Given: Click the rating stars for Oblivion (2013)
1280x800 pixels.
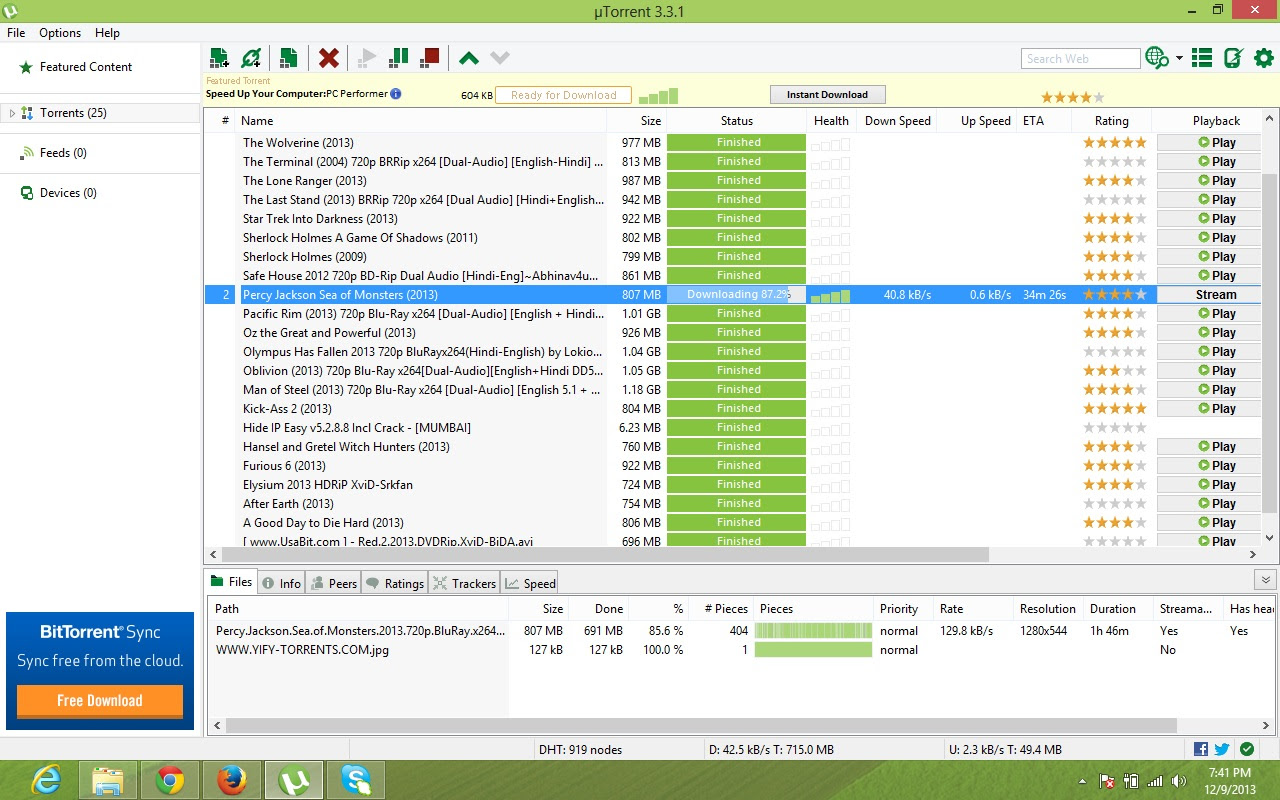Looking at the screenshot, I should (x=1114, y=370).
